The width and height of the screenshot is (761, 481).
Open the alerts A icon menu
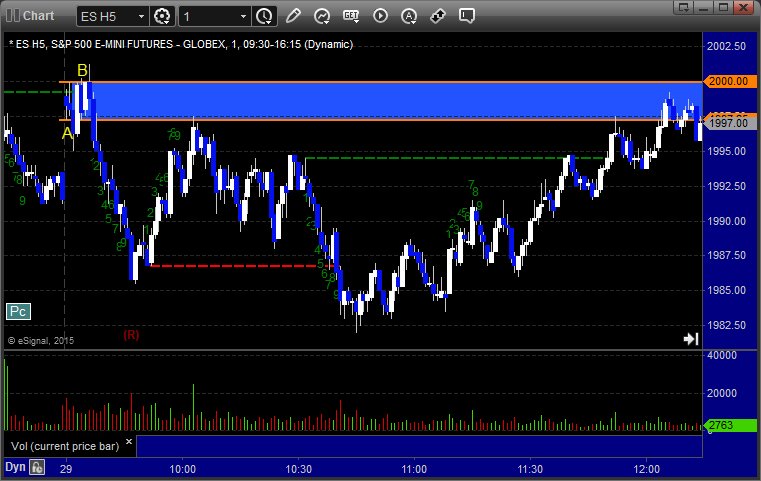click(x=409, y=16)
